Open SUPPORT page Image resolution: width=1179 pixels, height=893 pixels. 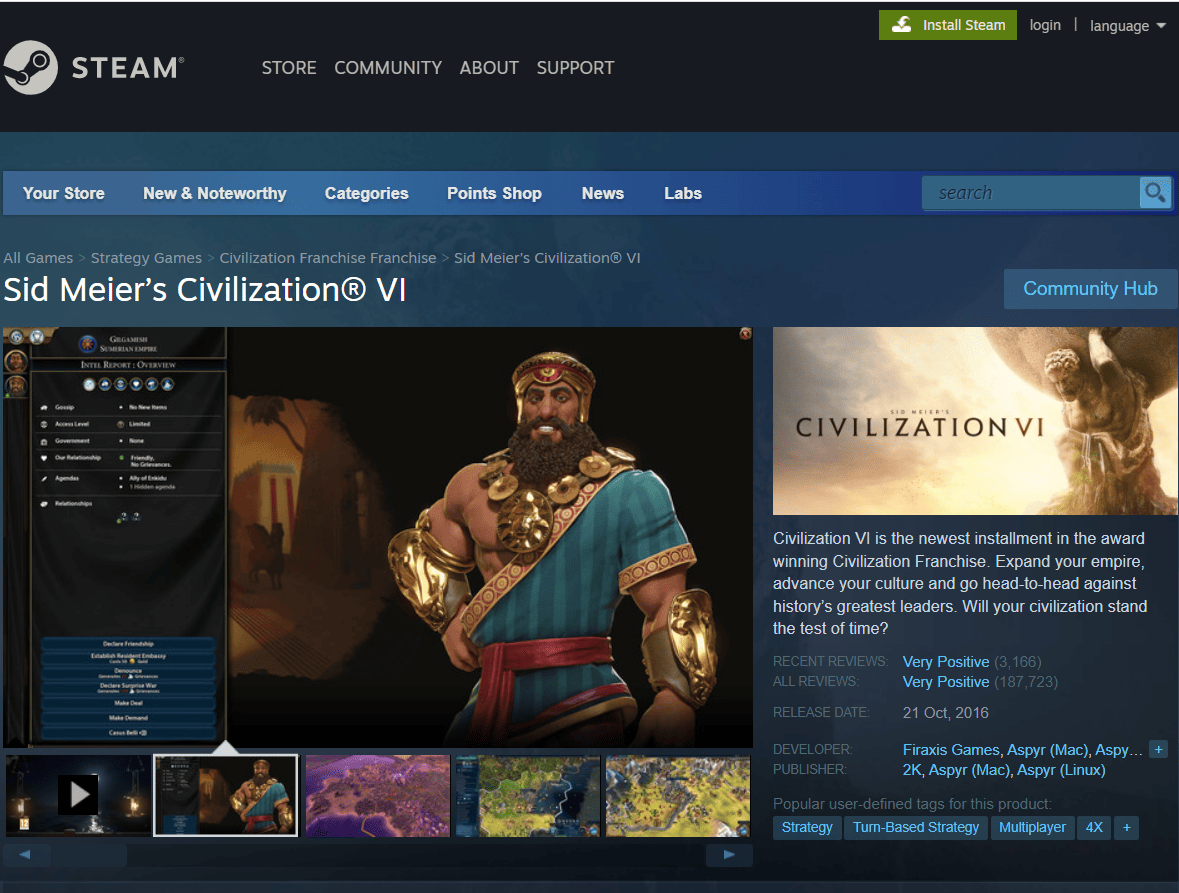[575, 68]
